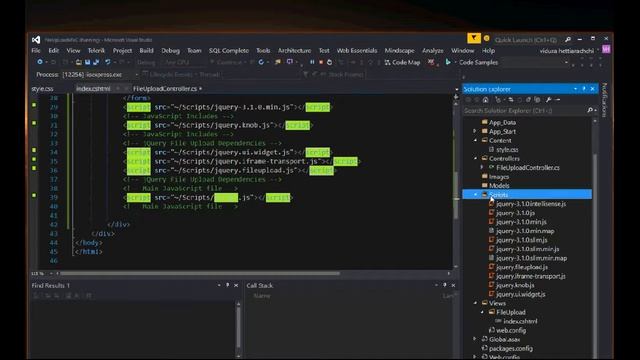Open the SQL Complete menu
The width and height of the screenshot is (640, 360).
pyautogui.click(x=229, y=51)
